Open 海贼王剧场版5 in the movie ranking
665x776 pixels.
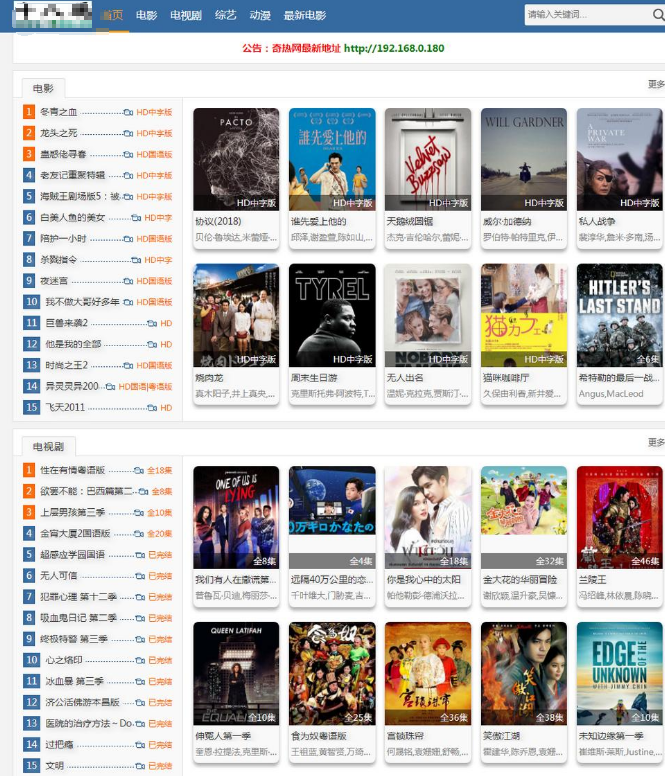coord(80,196)
